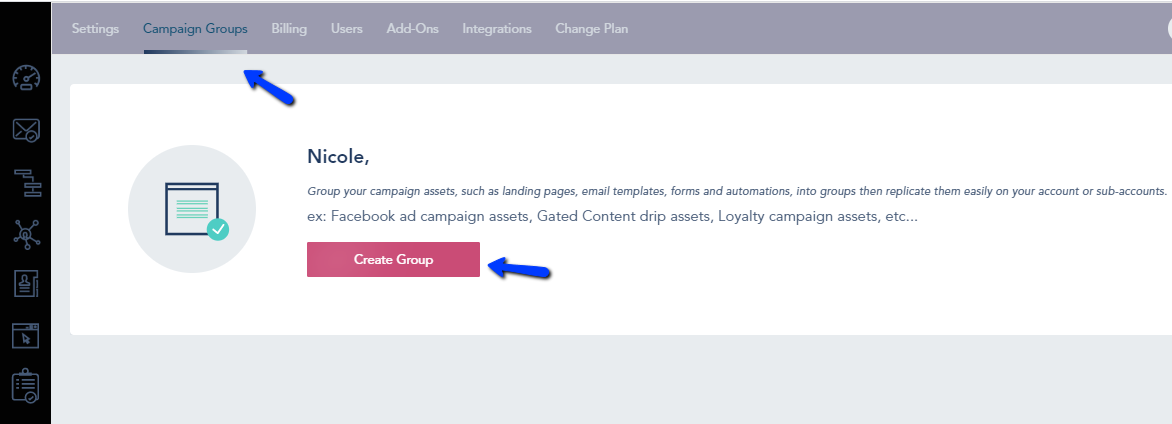Open the dashboard speedometer icon
The height and width of the screenshot is (424, 1172).
(x=26, y=78)
